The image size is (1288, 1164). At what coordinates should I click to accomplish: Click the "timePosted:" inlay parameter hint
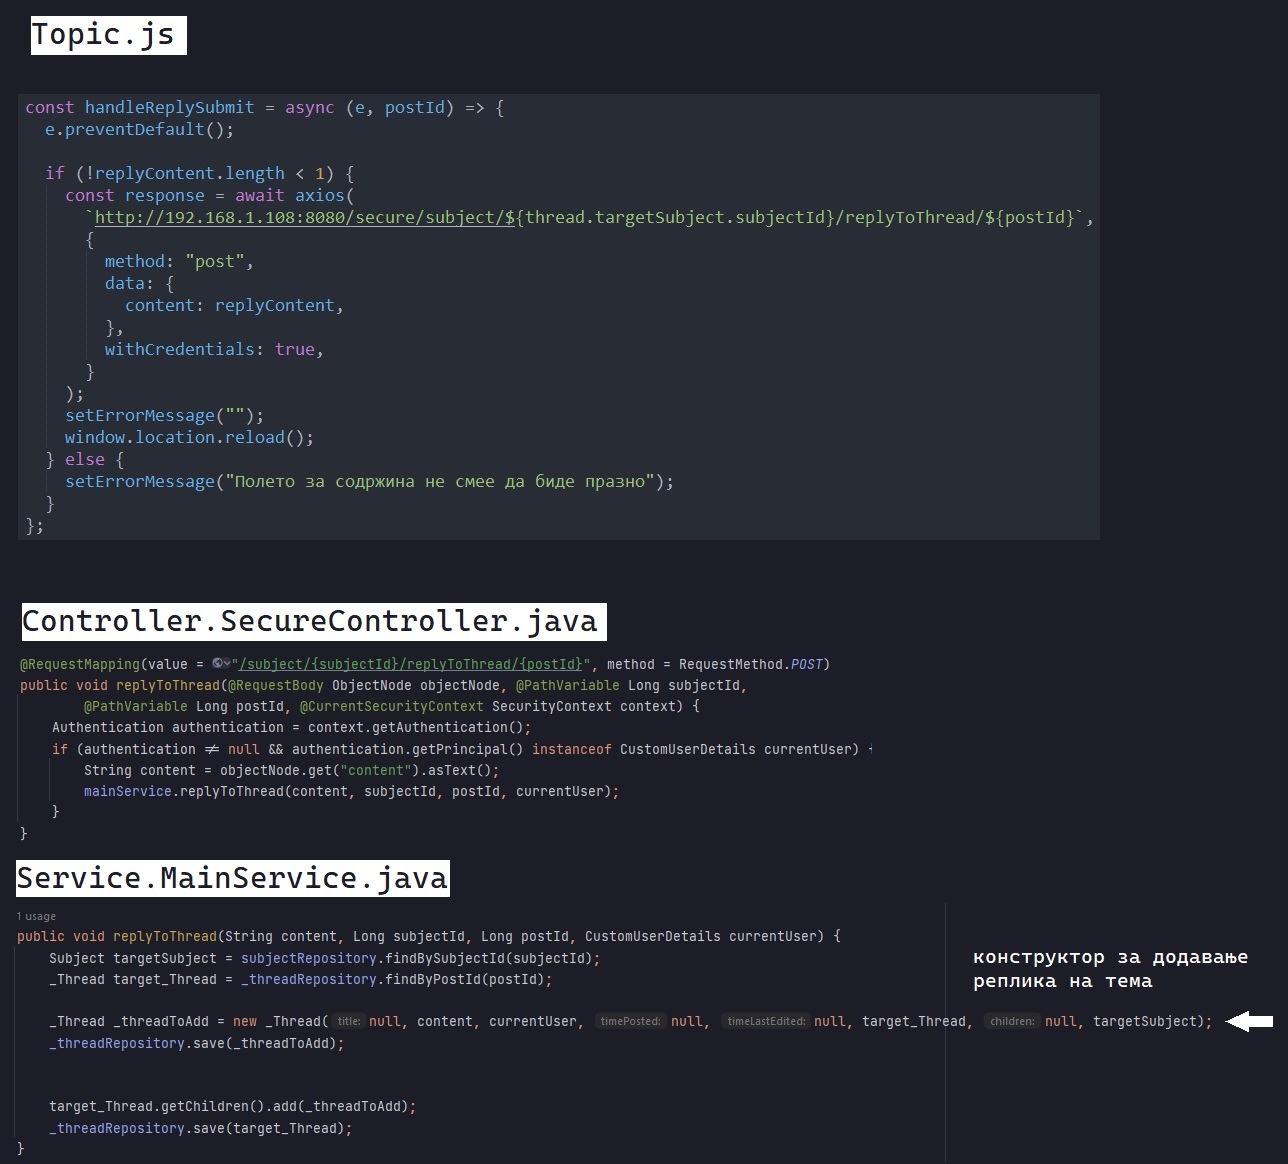pos(630,1021)
